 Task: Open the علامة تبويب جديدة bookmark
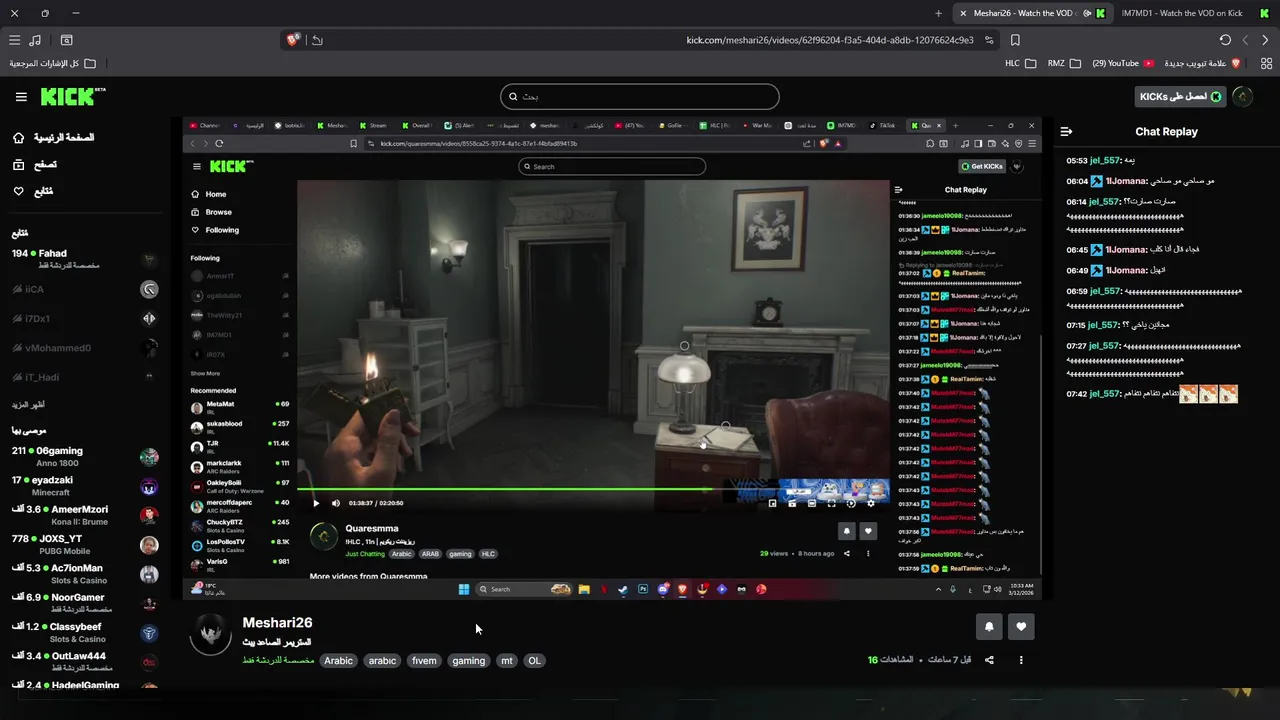tap(1202, 63)
